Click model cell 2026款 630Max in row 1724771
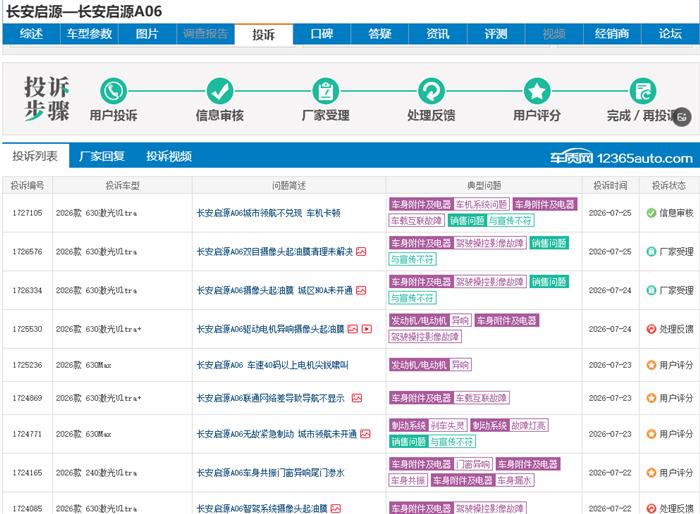The height and width of the screenshot is (514, 700). click(83, 434)
